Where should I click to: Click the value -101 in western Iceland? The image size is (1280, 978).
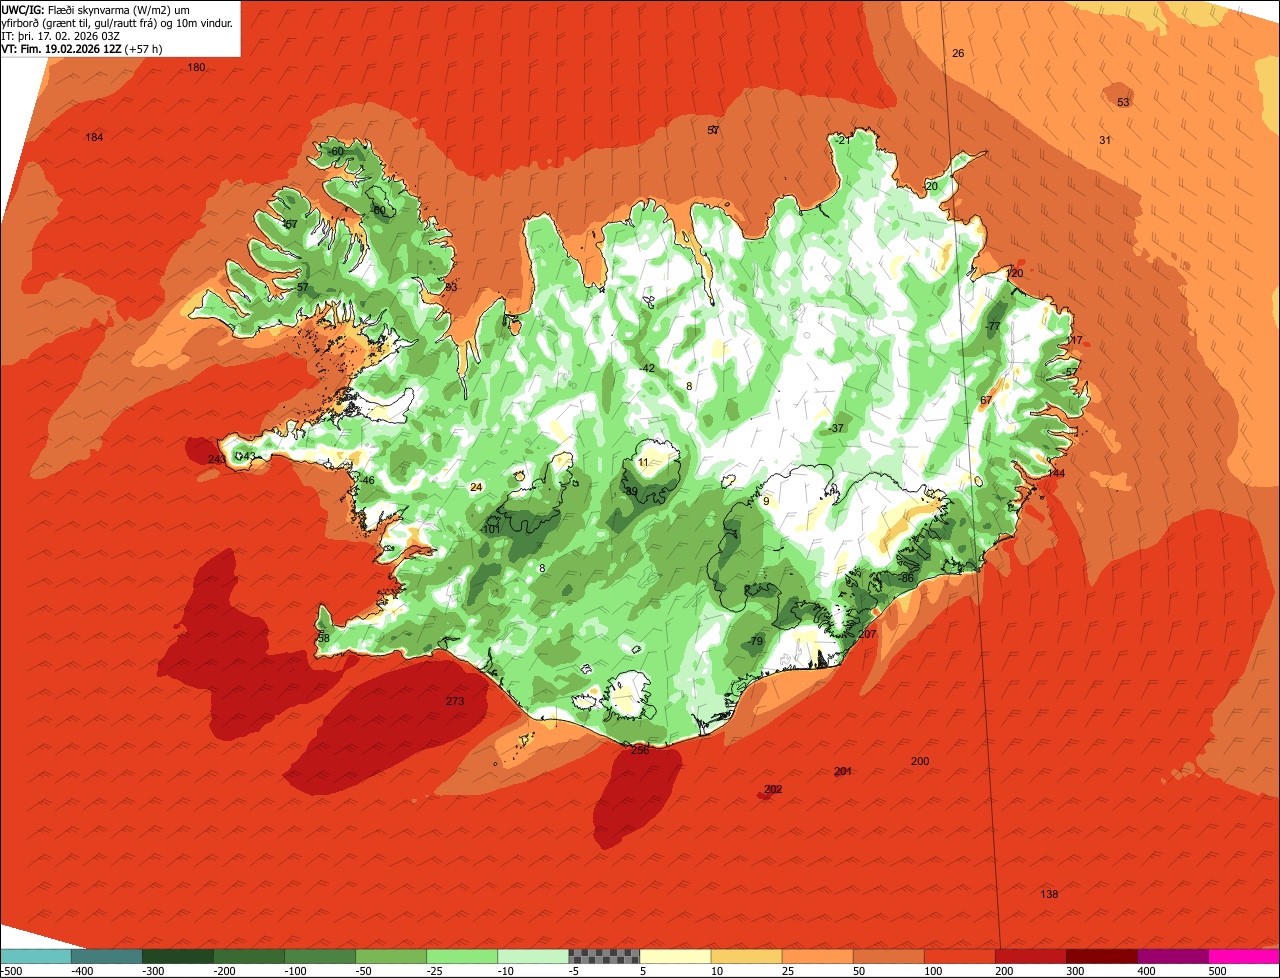tap(491, 529)
